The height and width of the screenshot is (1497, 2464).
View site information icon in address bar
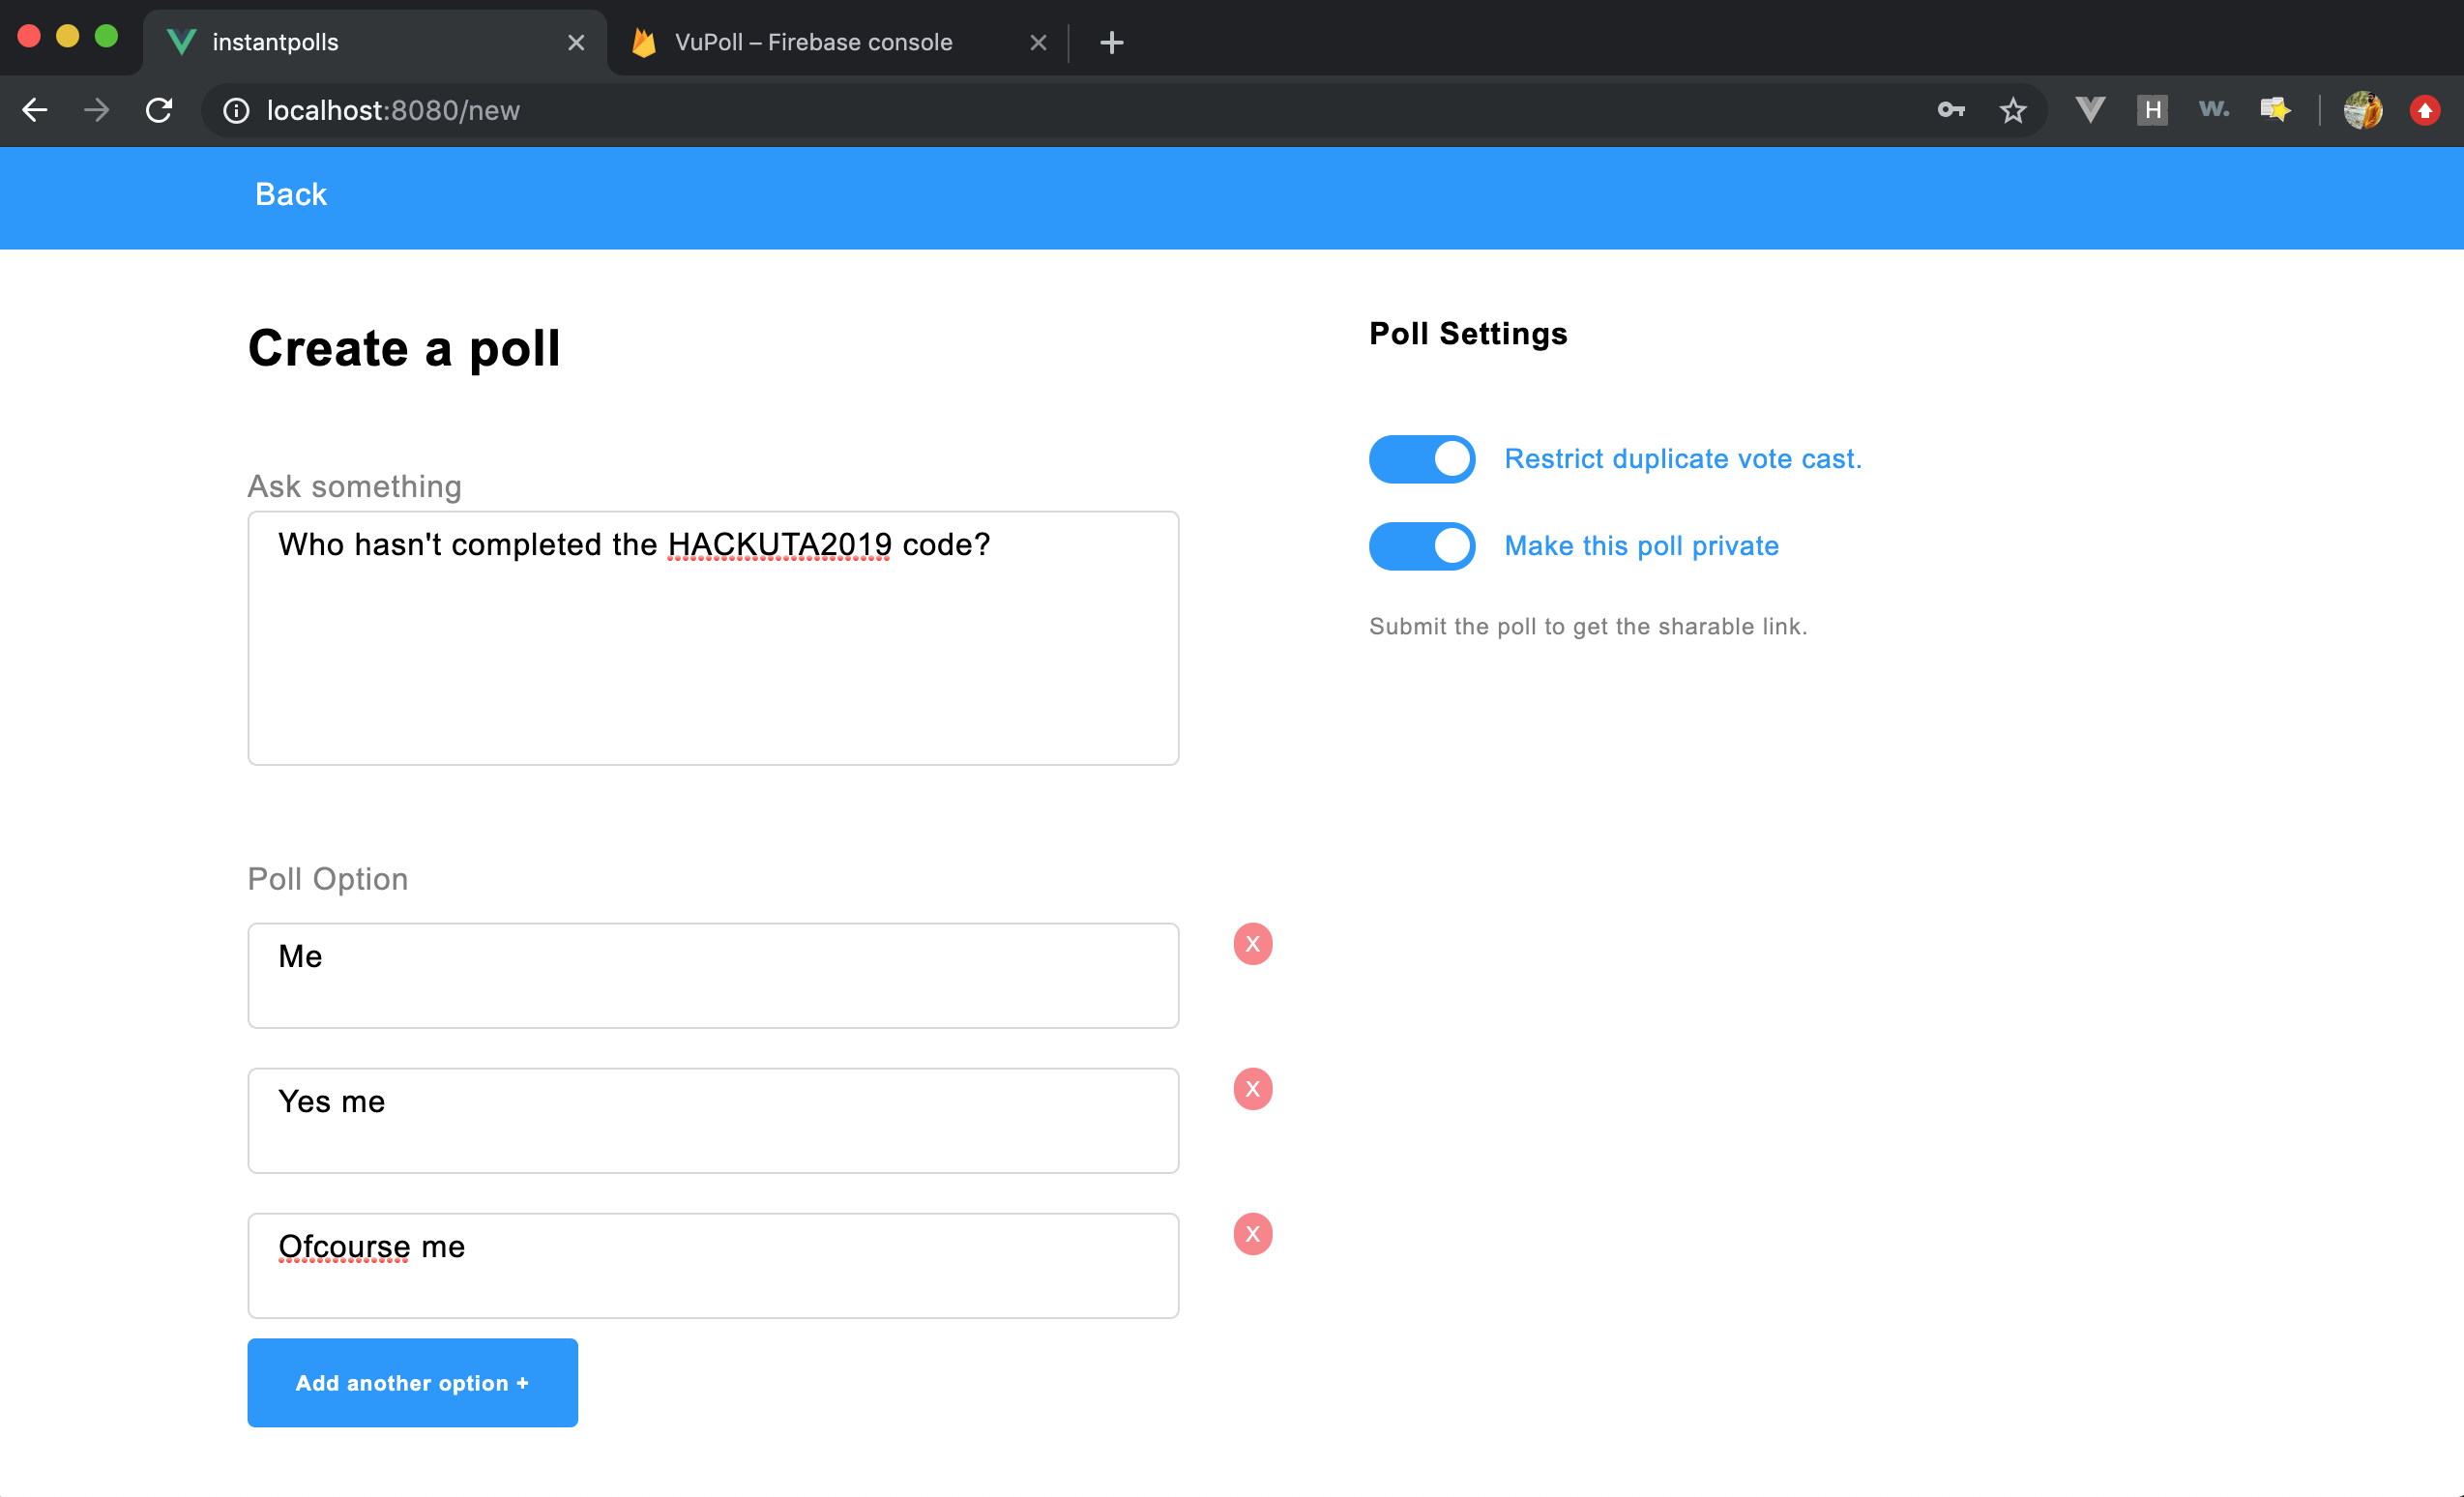tap(236, 110)
